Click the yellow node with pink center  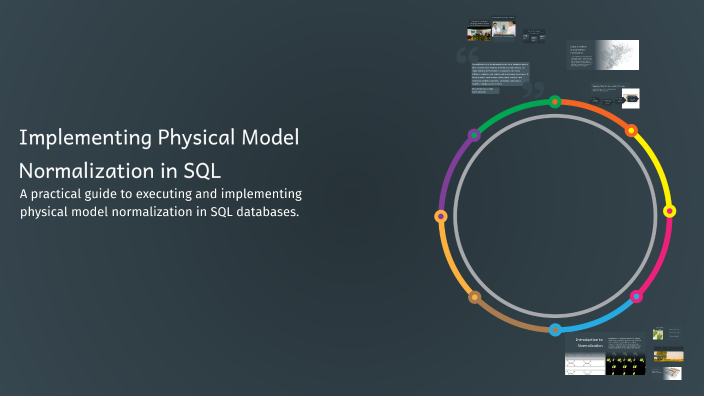click(669, 211)
